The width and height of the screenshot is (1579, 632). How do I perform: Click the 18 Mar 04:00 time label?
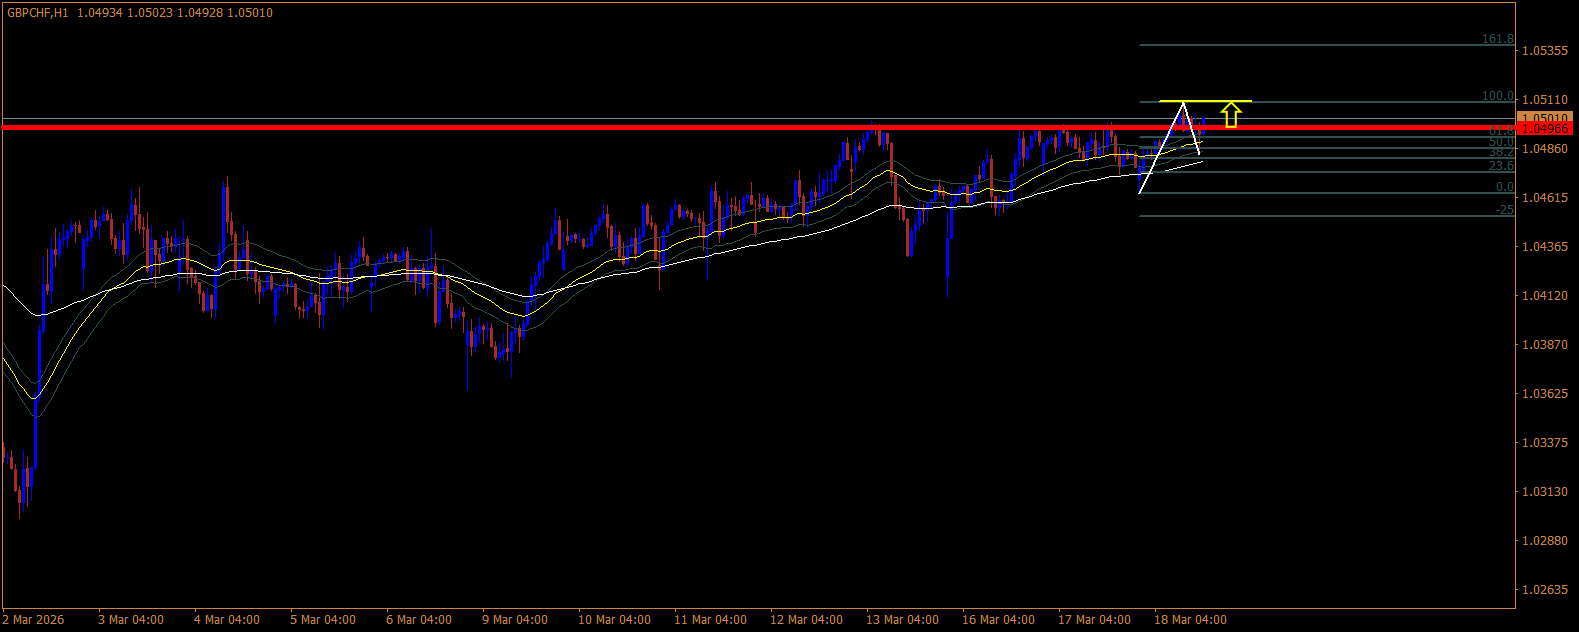[1190, 620]
